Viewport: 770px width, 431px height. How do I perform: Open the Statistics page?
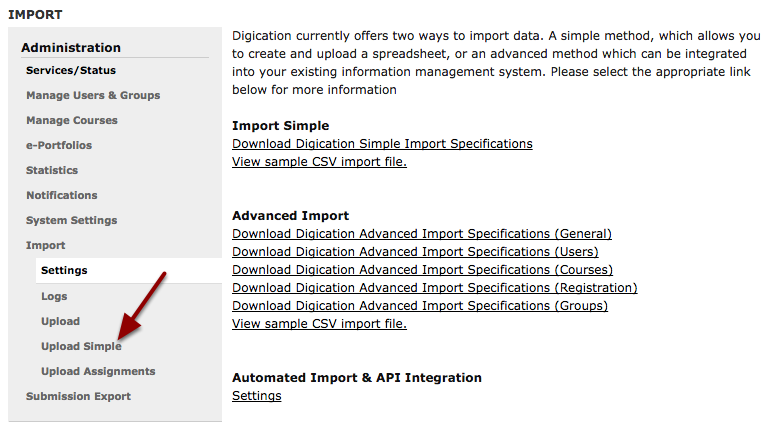click(x=52, y=170)
